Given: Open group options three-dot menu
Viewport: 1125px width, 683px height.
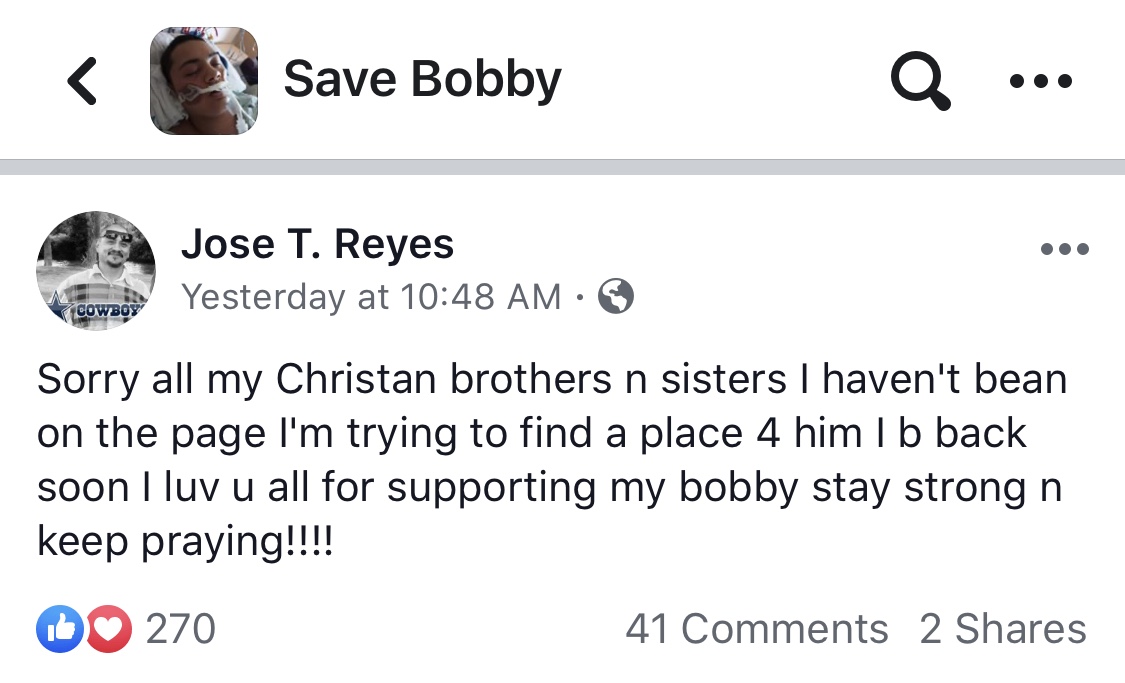Looking at the screenshot, I should coord(1040,81).
